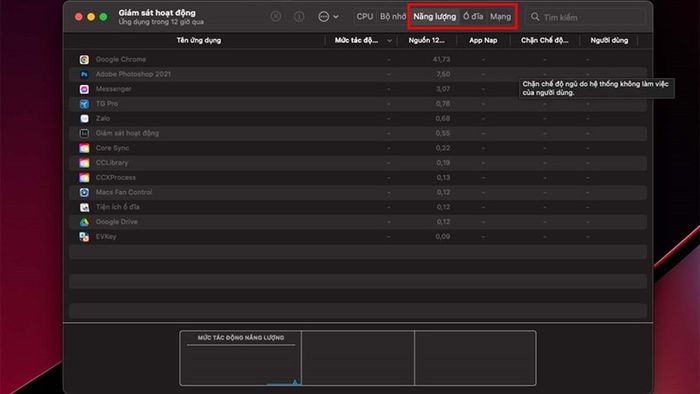The image size is (700, 394).
Task: Select the Zalo row name
Action: point(103,118)
